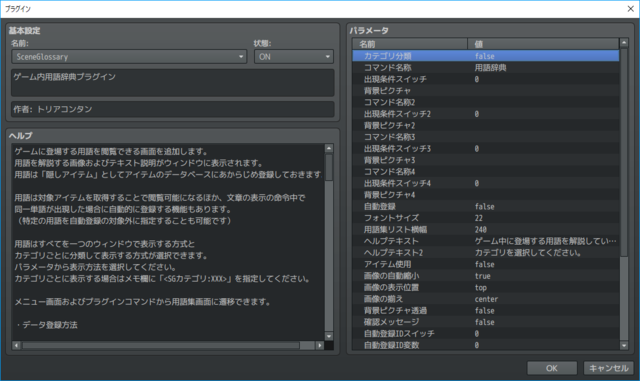The image size is (640, 381).
Task: Select the フォントサイズ parameter row
Action: 486,218
